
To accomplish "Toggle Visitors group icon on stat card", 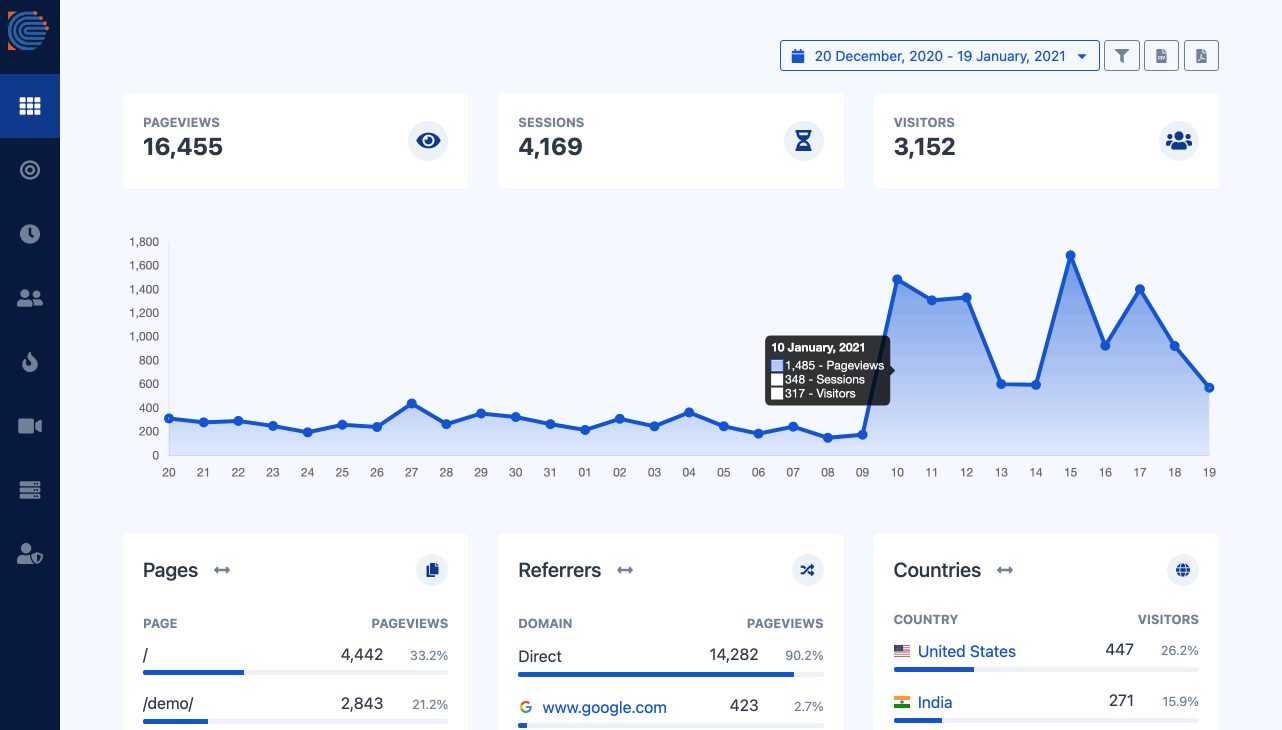I will coord(1179,141).
